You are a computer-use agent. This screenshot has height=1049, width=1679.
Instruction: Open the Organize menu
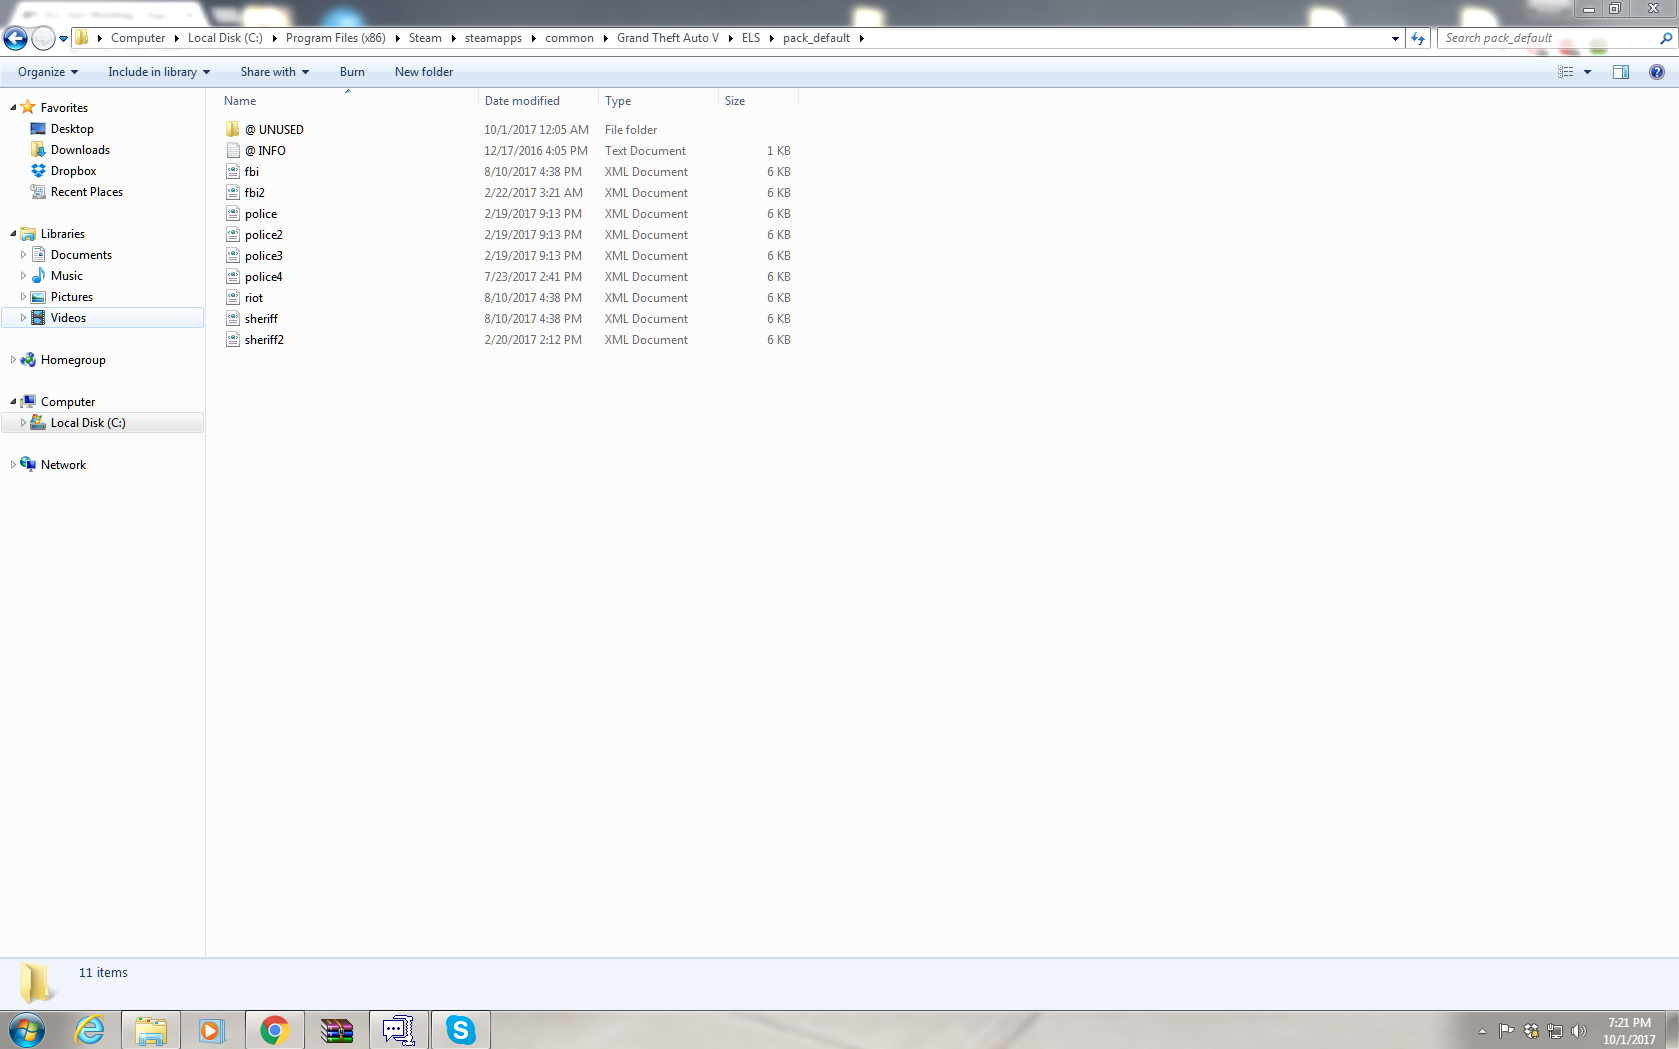(x=47, y=72)
